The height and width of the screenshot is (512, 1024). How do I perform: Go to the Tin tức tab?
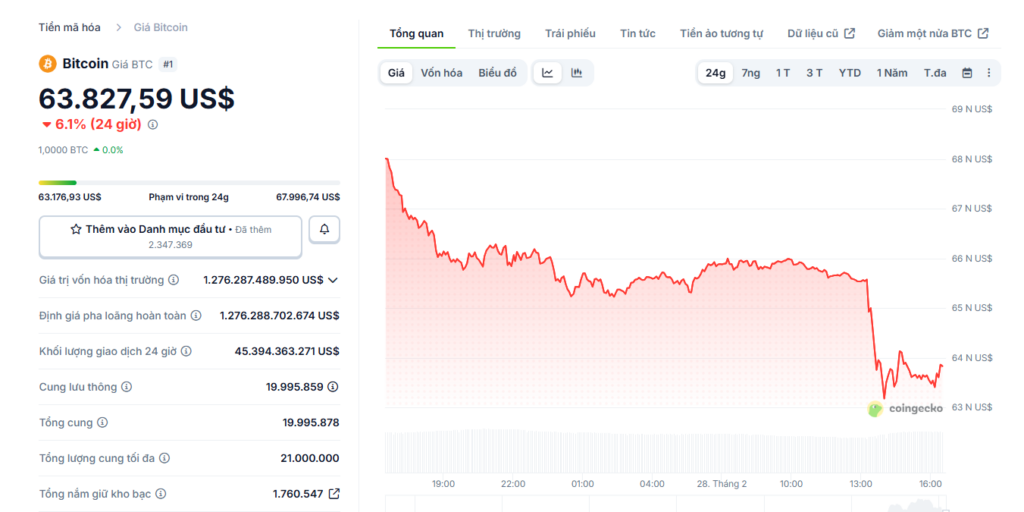[x=637, y=34]
